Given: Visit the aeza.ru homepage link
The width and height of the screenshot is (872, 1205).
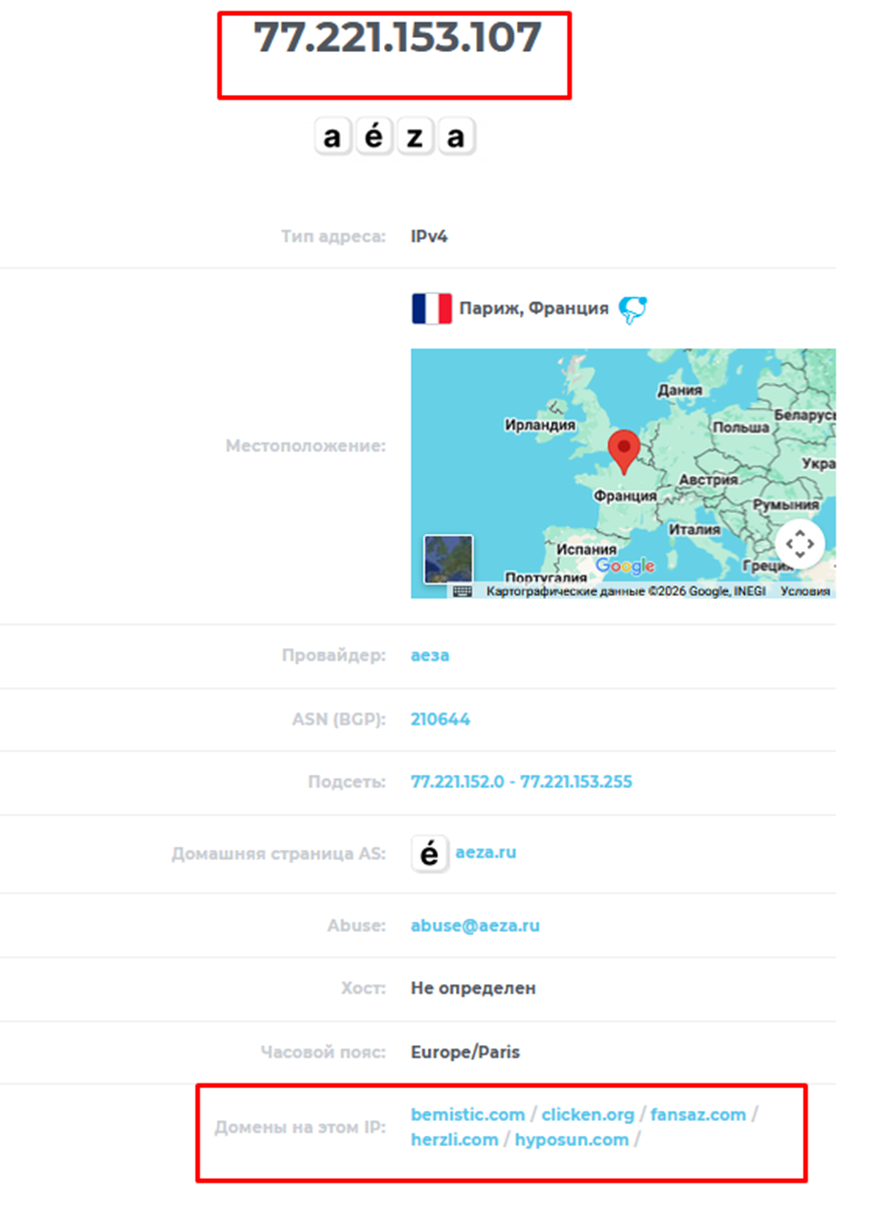Looking at the screenshot, I should 486,853.
